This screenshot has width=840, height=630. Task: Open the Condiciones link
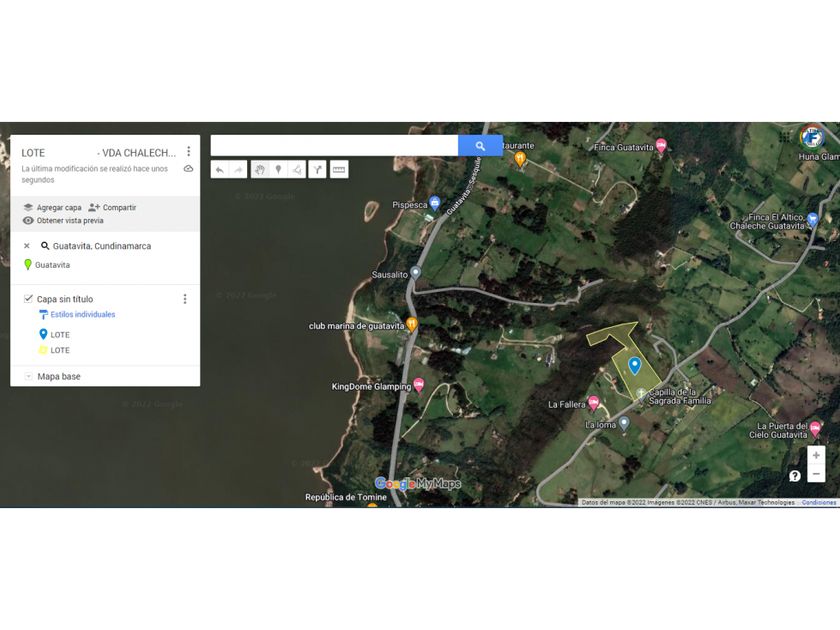click(819, 502)
